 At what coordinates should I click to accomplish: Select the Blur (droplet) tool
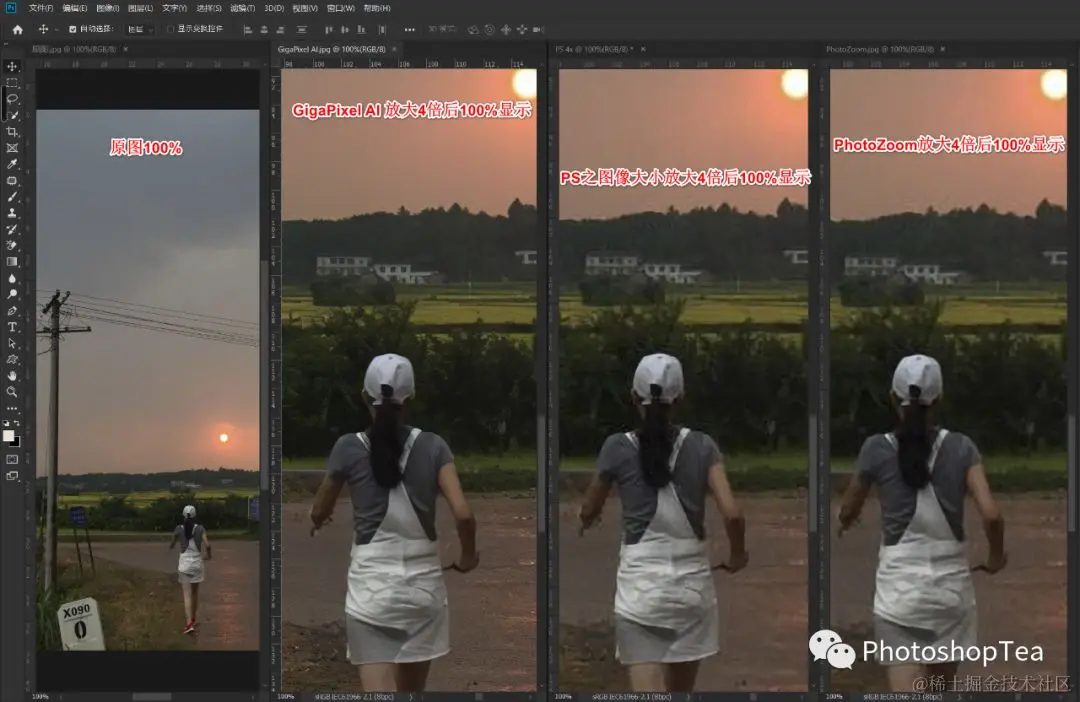coord(12,278)
